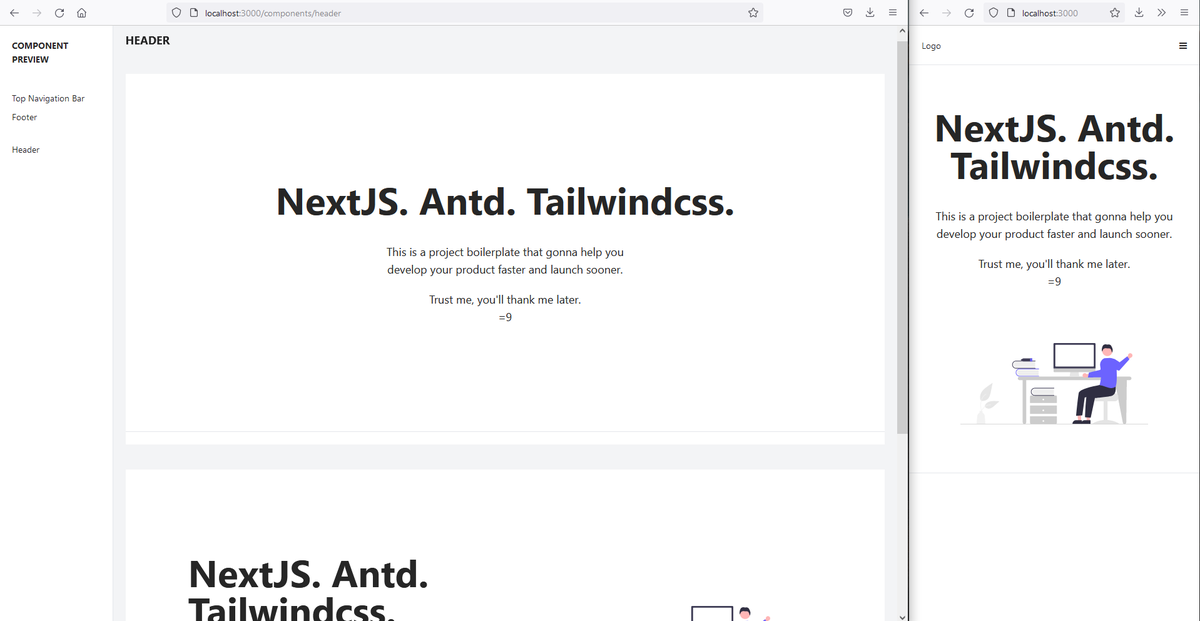
Task: Click COMPONENT PREVIEW sidebar title
Action: pyautogui.click(x=40, y=52)
